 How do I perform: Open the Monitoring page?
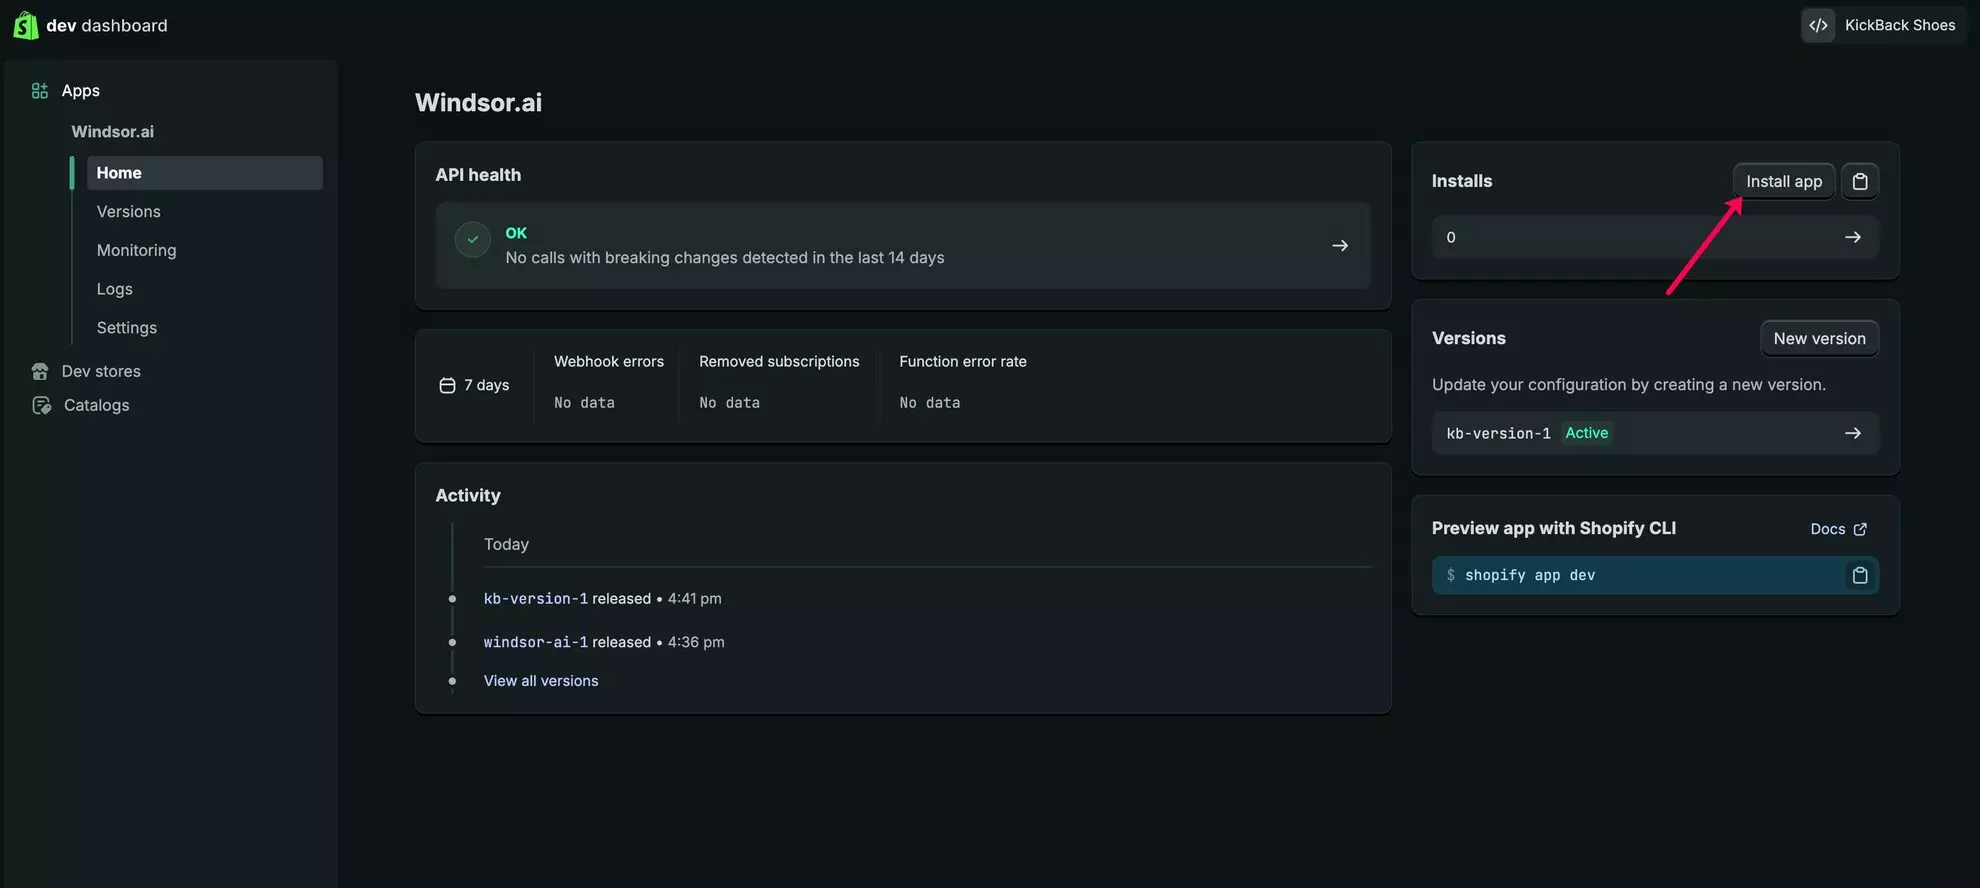click(x=136, y=251)
